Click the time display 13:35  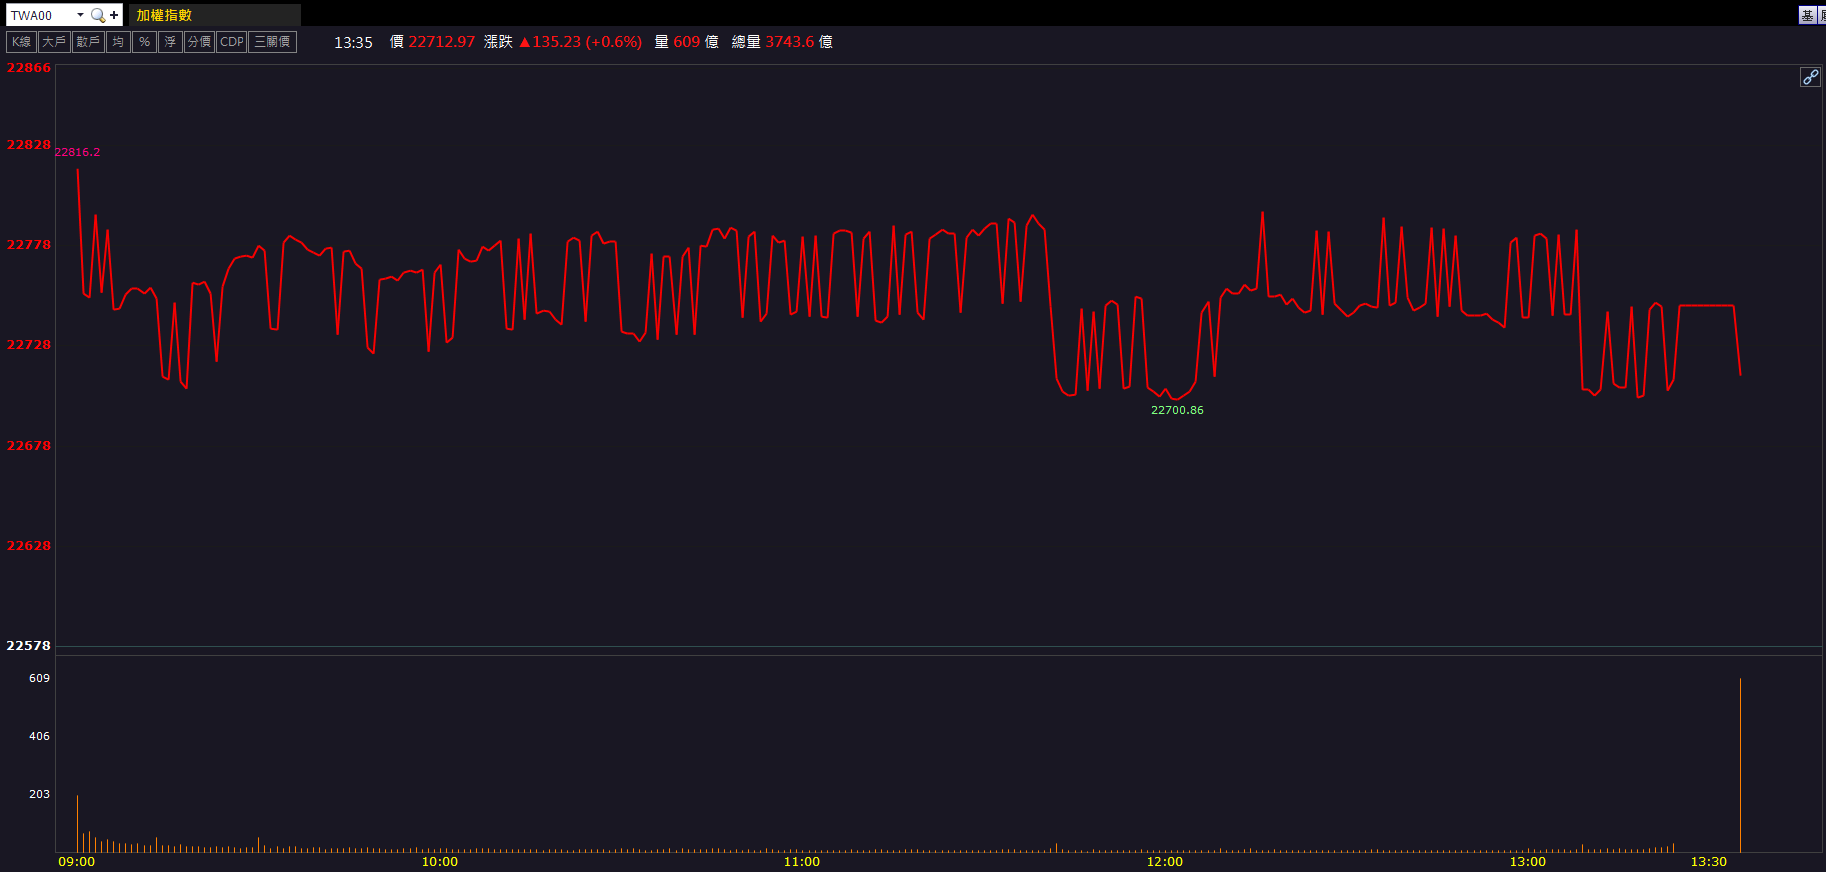353,42
